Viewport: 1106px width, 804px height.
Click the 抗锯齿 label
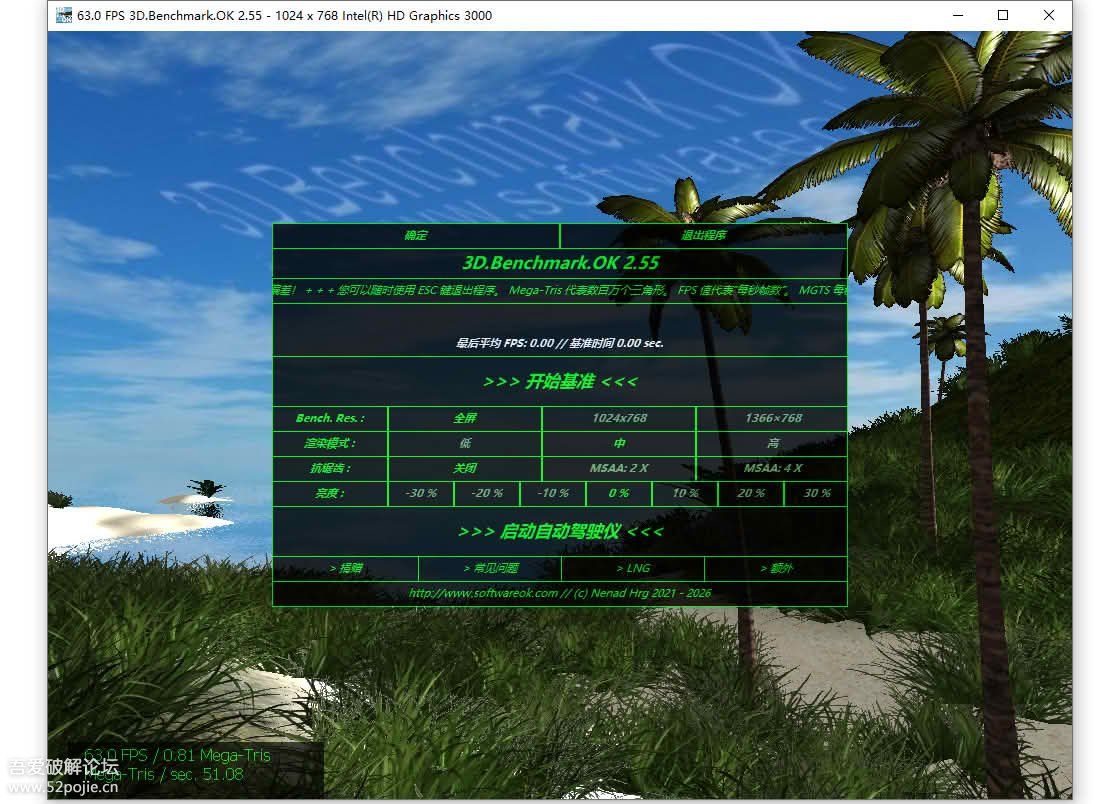click(x=330, y=468)
